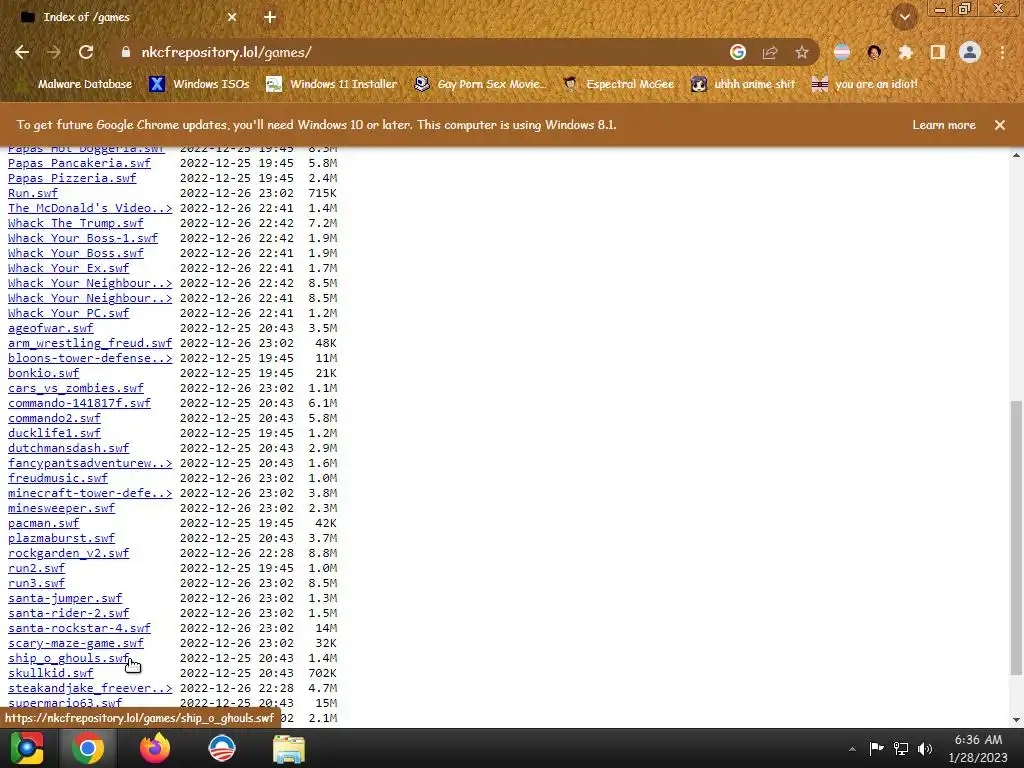Click the address bar URL field
The image size is (1024, 768).
point(431,52)
